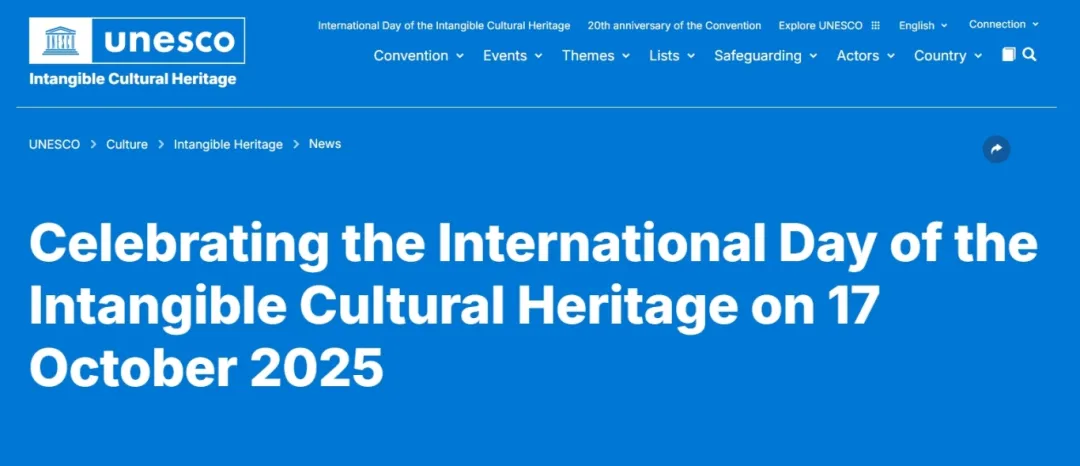
Task: Open the Lists menu
Action: [671, 56]
